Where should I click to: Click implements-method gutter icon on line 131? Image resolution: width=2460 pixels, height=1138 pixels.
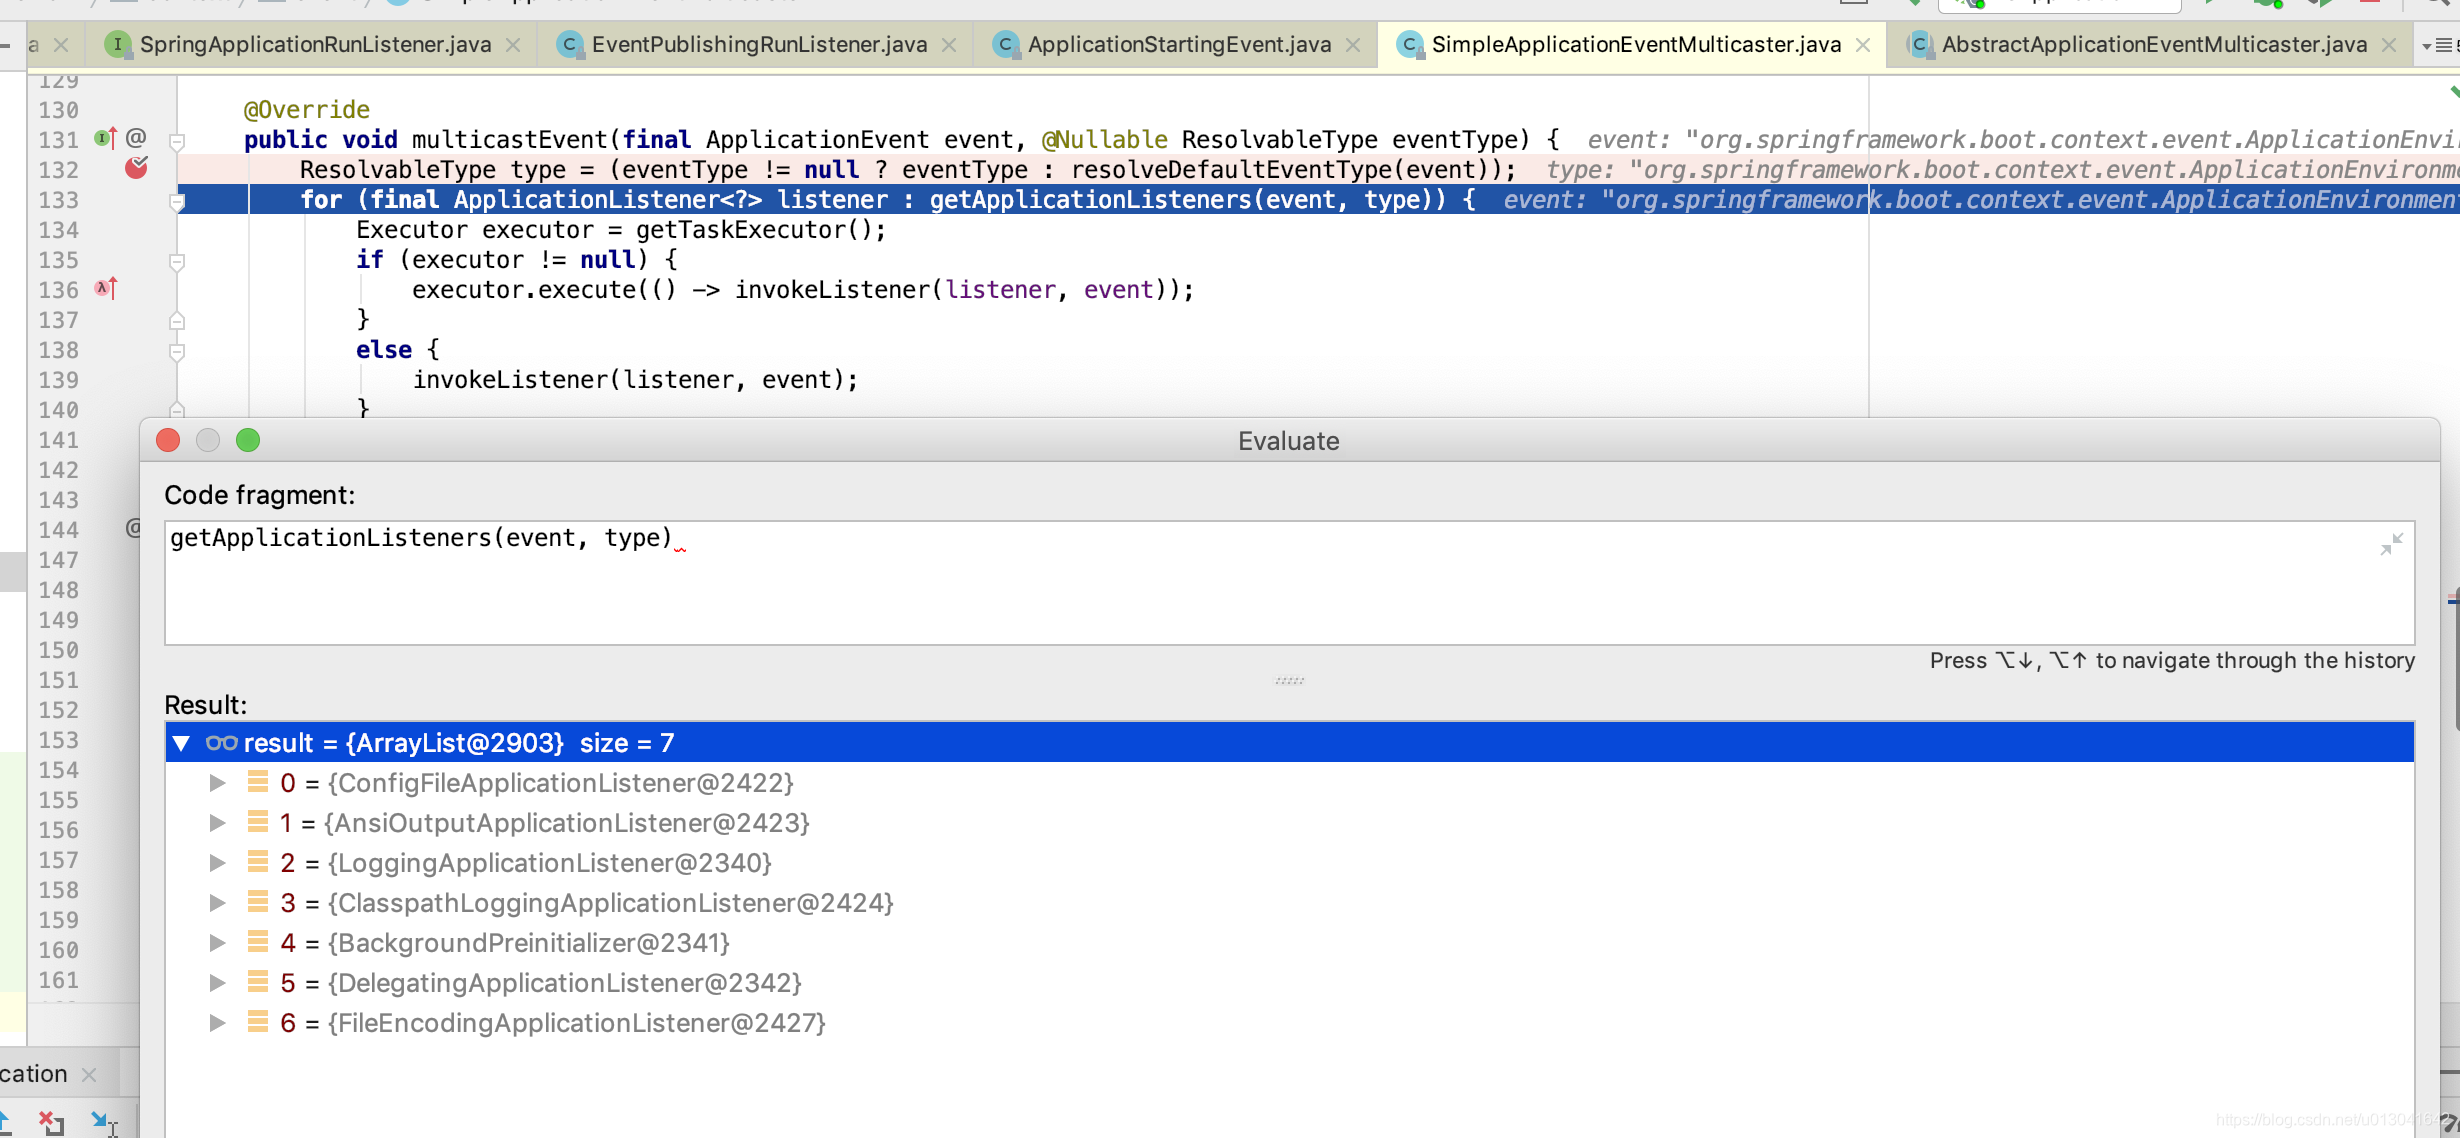pyautogui.click(x=105, y=138)
